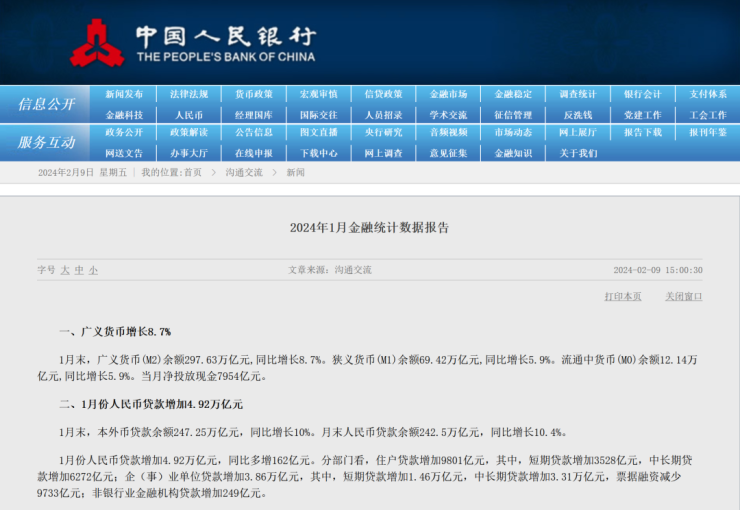Go to 下载中心 page

(x=319, y=153)
